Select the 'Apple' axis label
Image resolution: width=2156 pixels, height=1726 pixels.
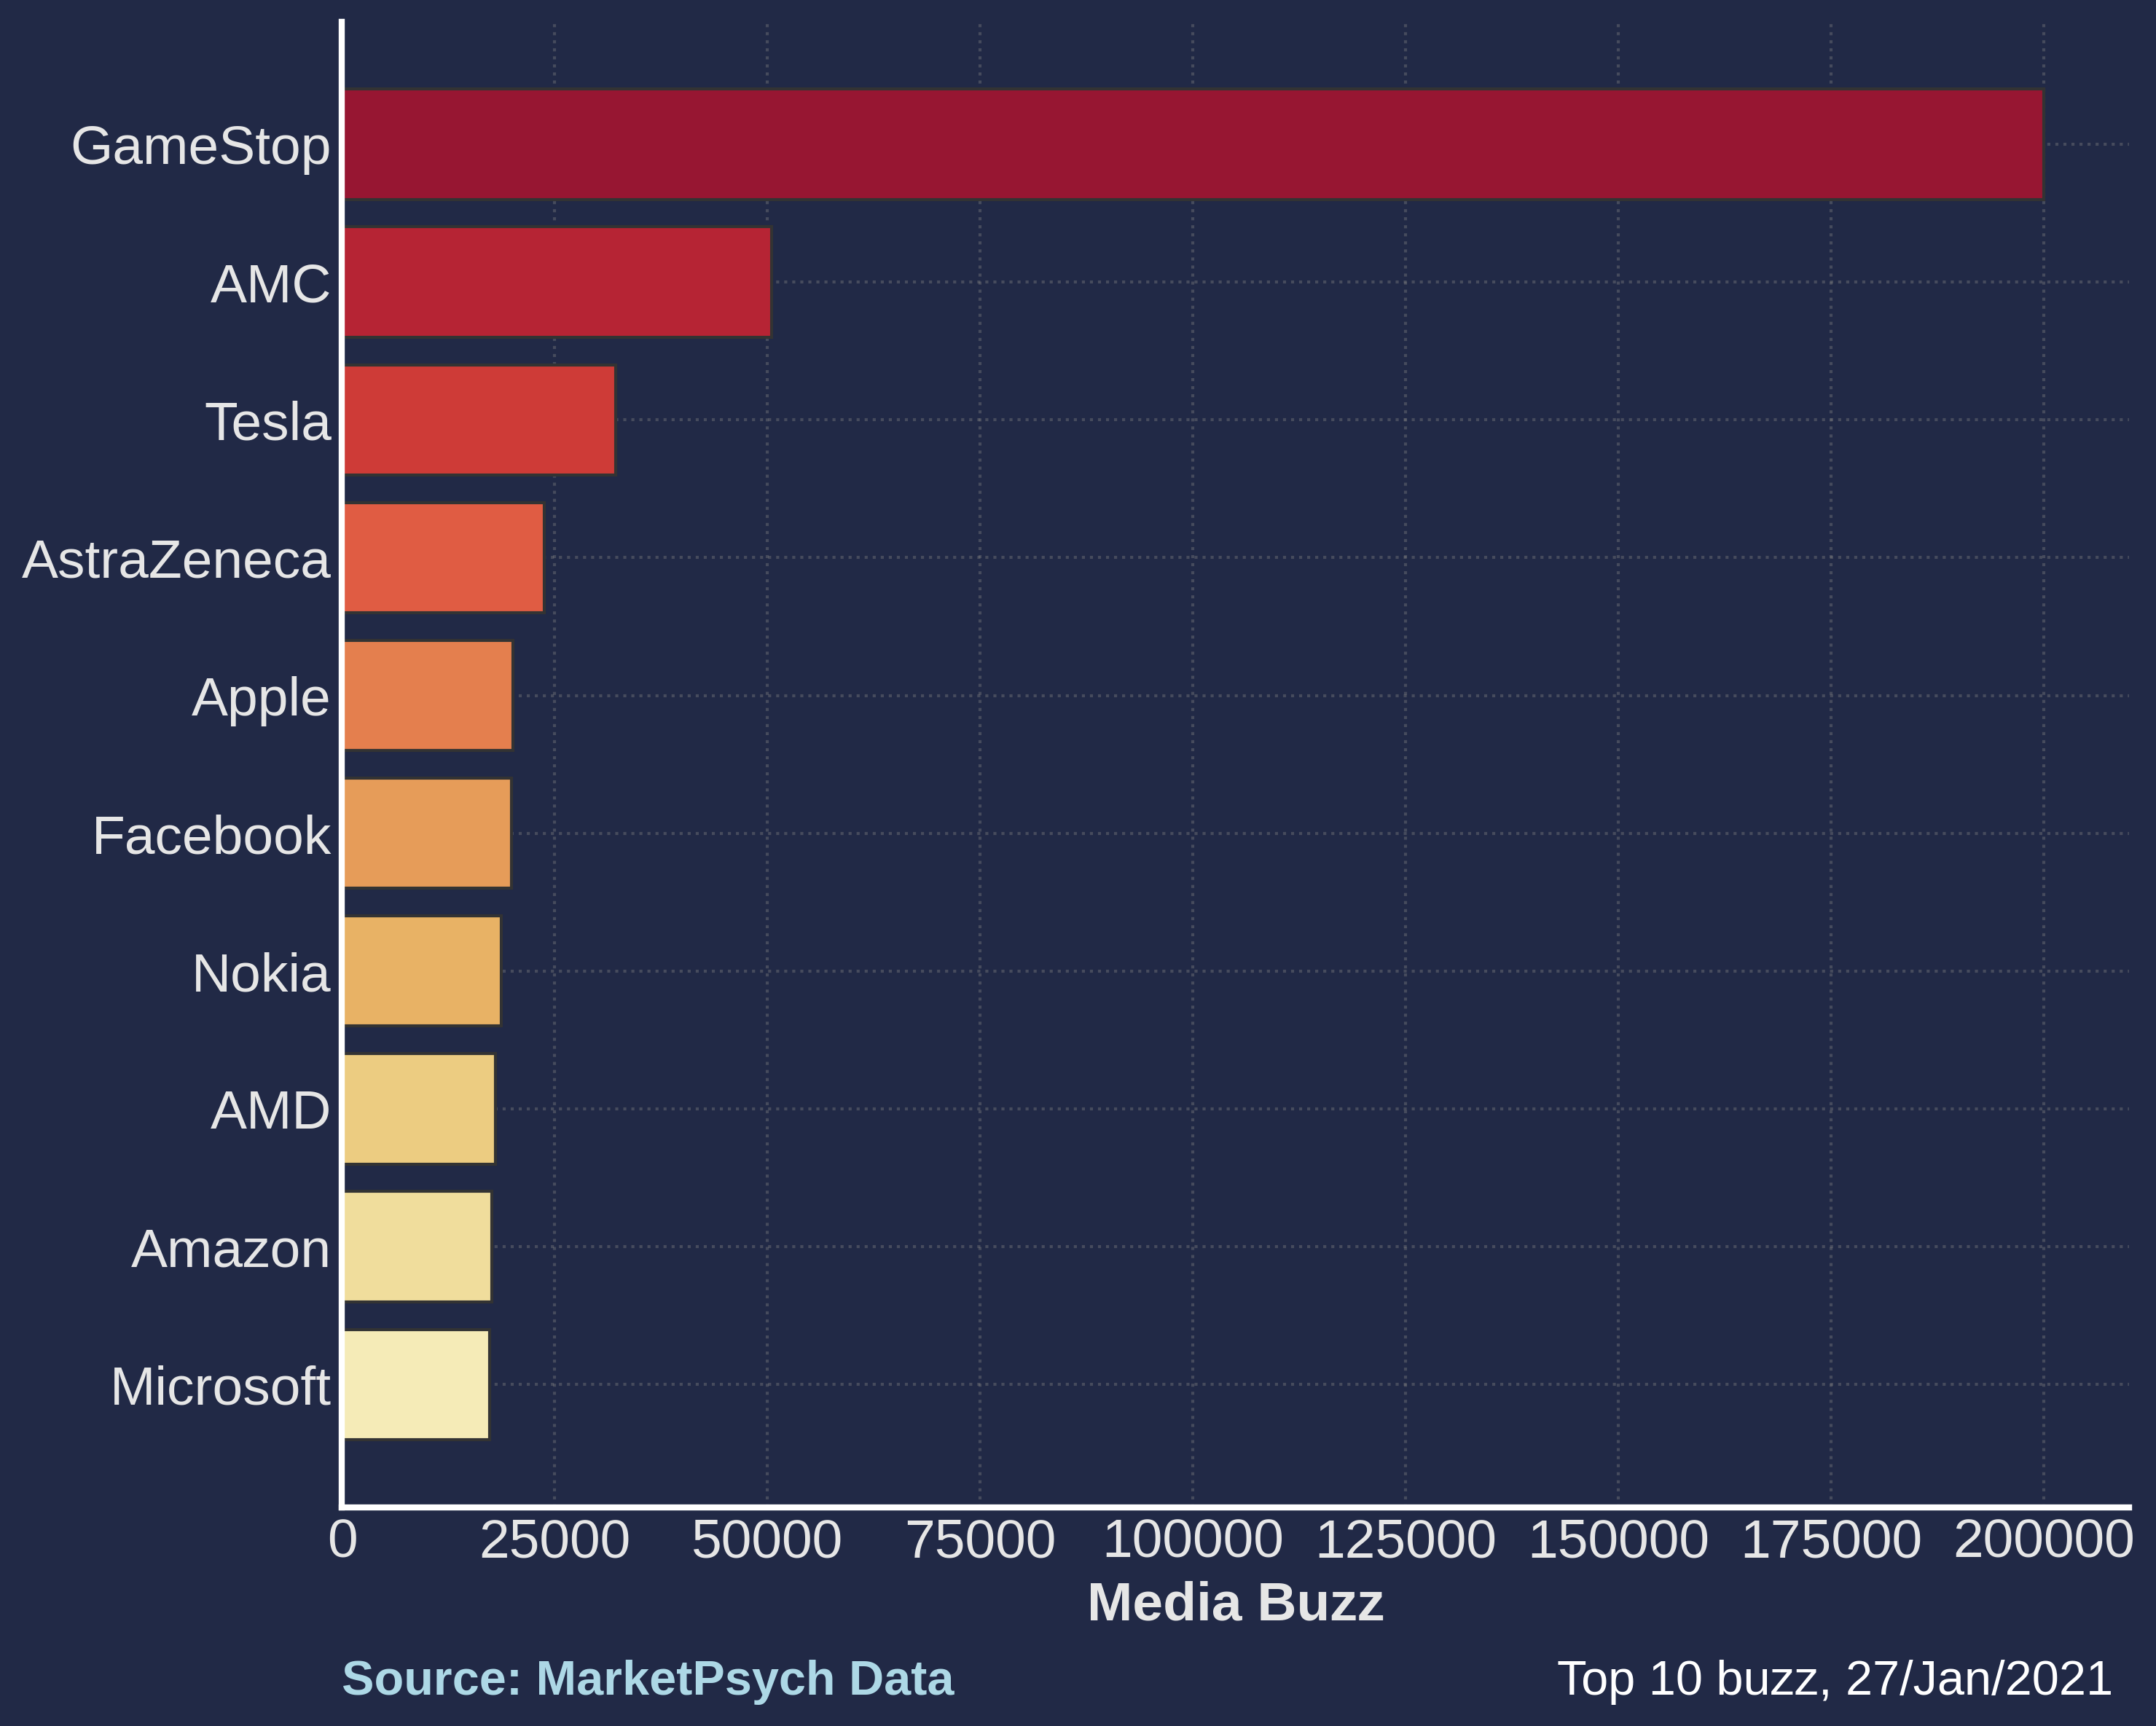pos(260,698)
